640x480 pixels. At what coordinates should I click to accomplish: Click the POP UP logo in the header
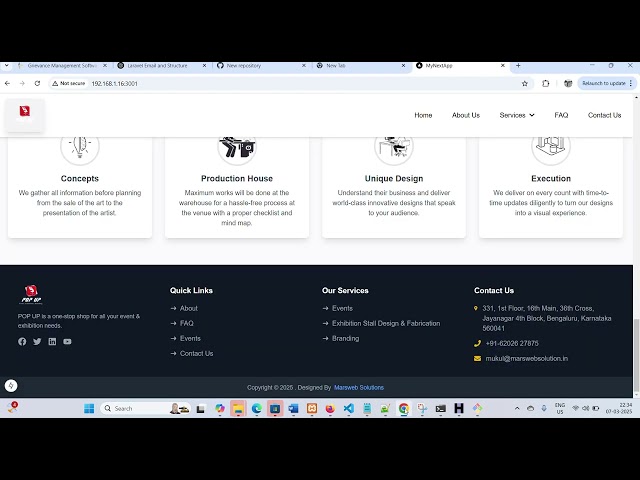coord(24,115)
